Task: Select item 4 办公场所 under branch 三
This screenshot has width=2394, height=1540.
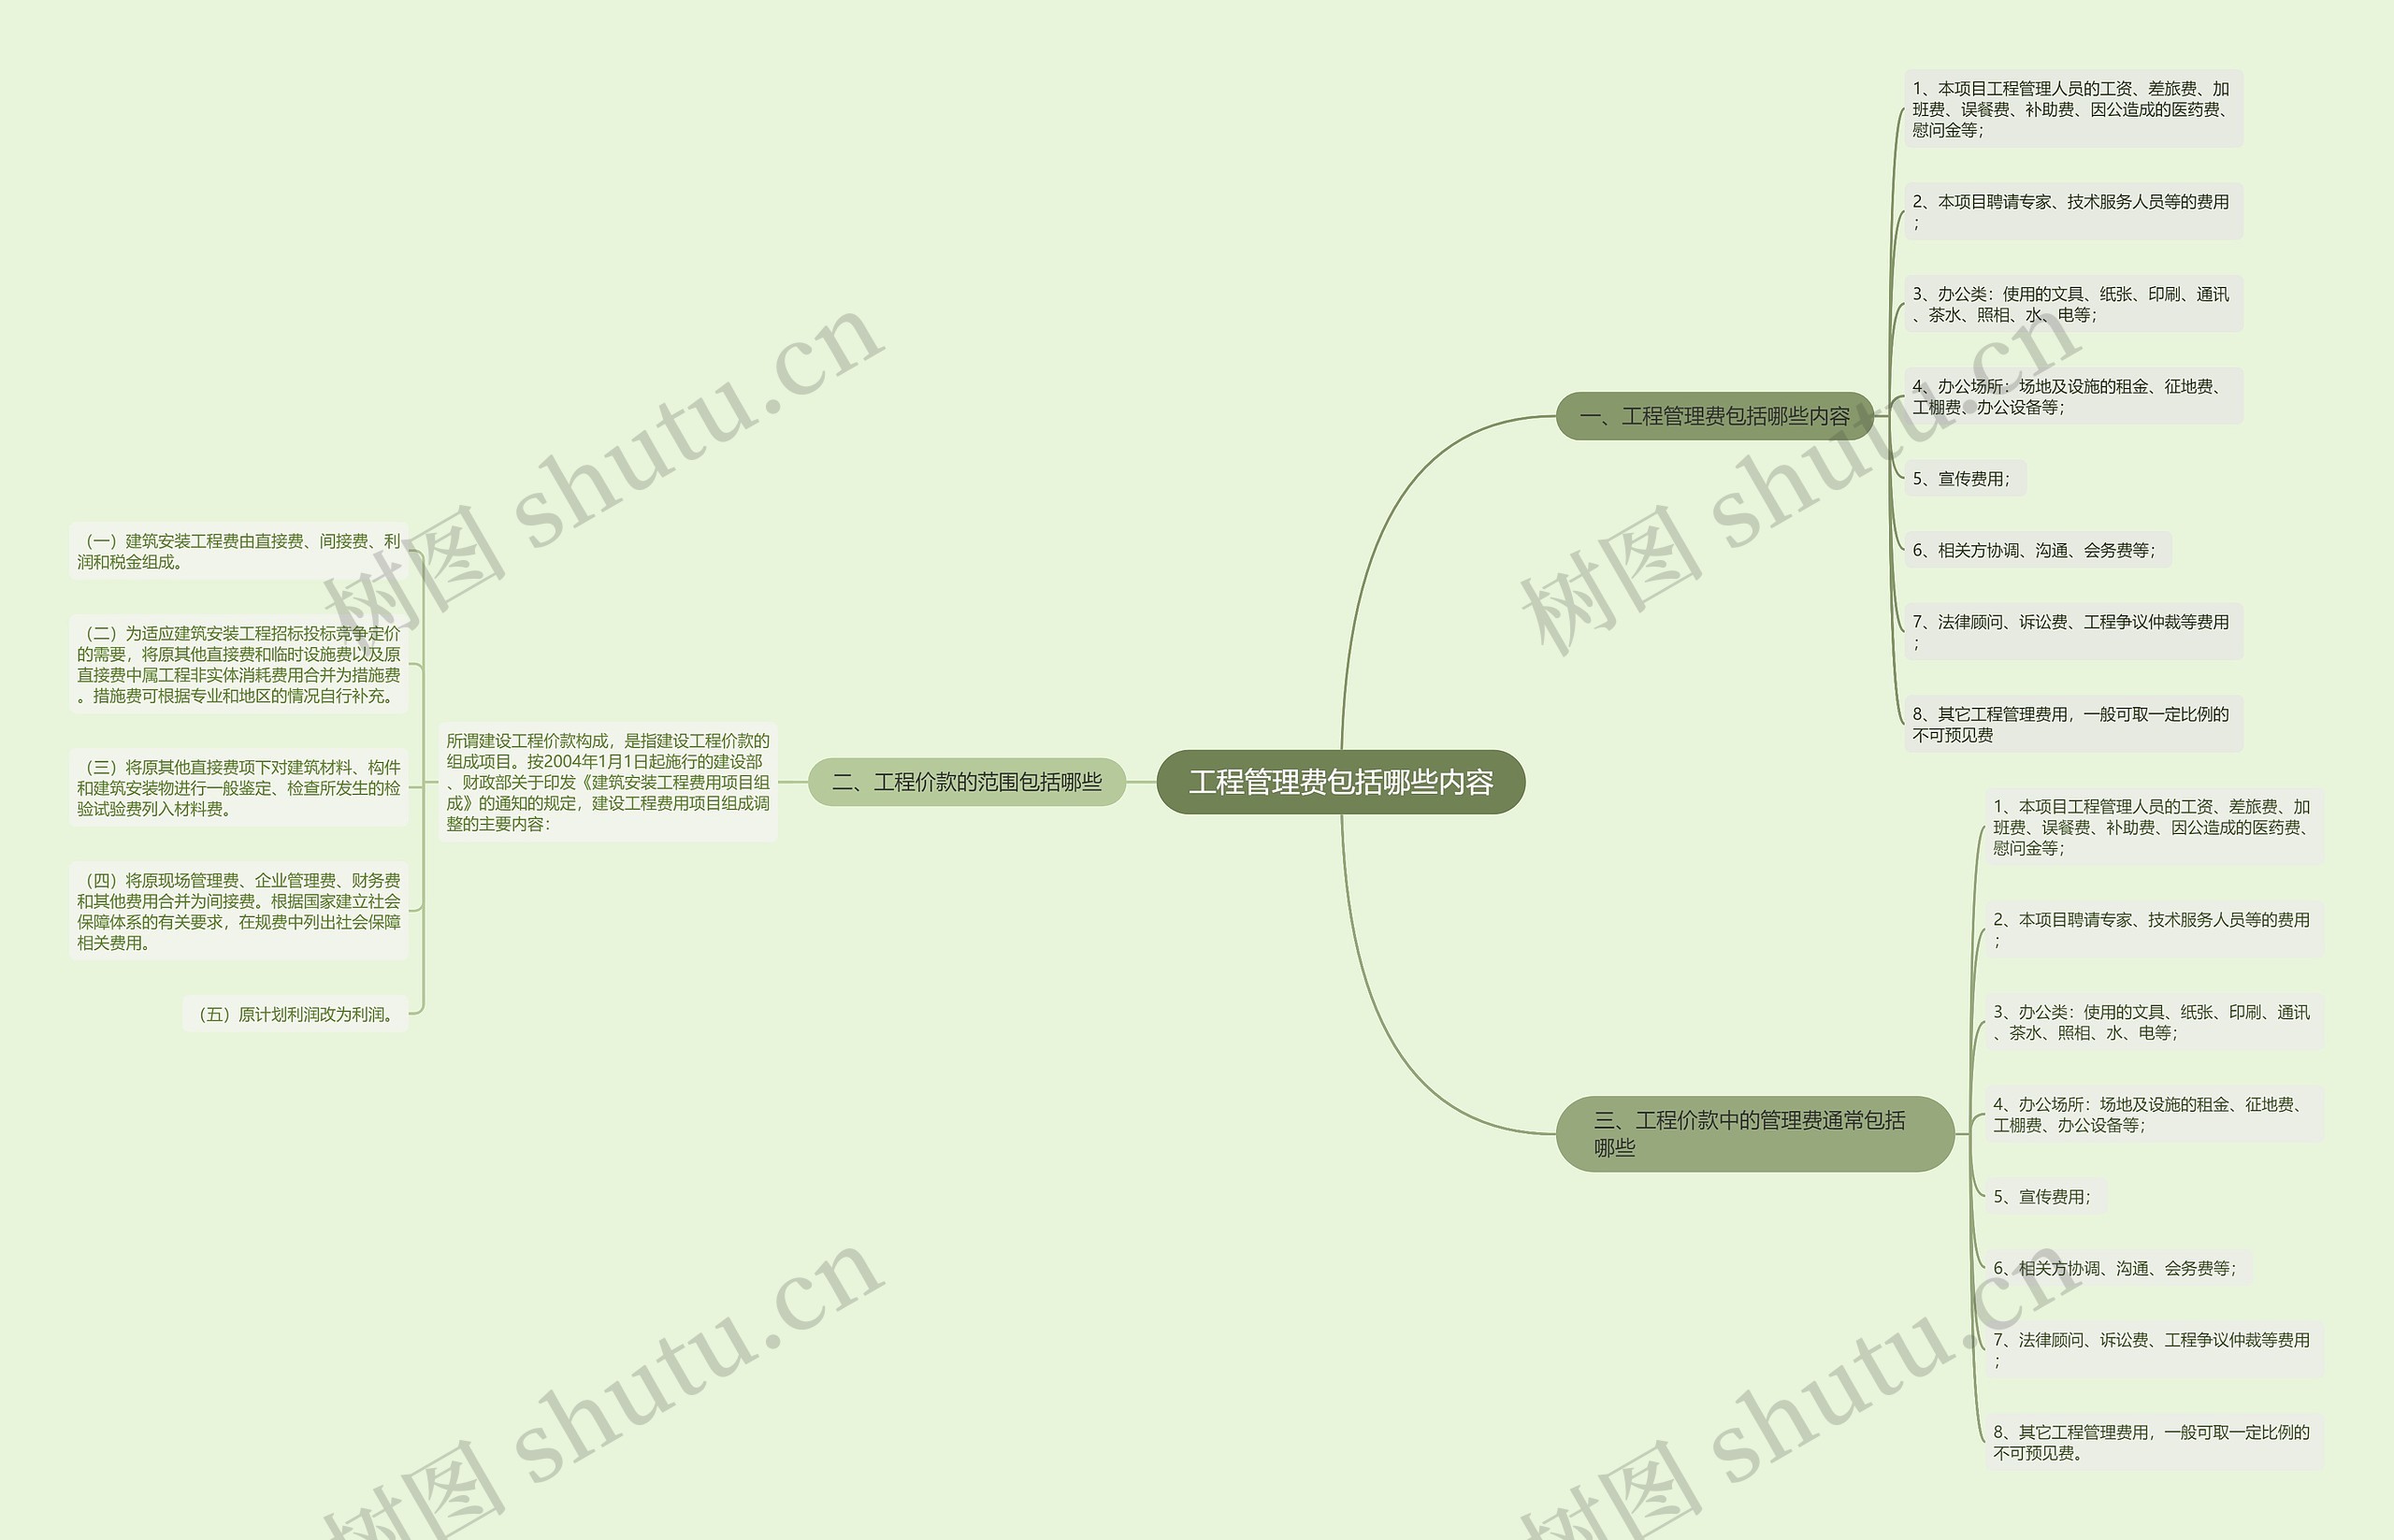Action: click(x=2154, y=1114)
